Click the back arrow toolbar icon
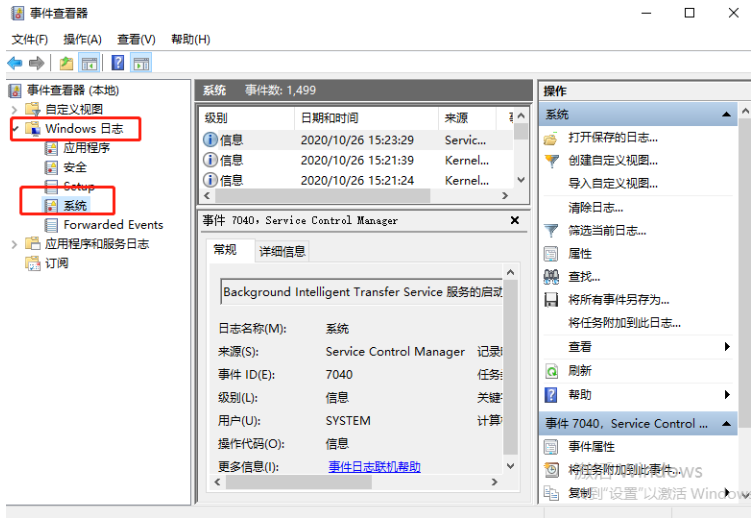The width and height of the screenshot is (752, 518). (x=15, y=63)
